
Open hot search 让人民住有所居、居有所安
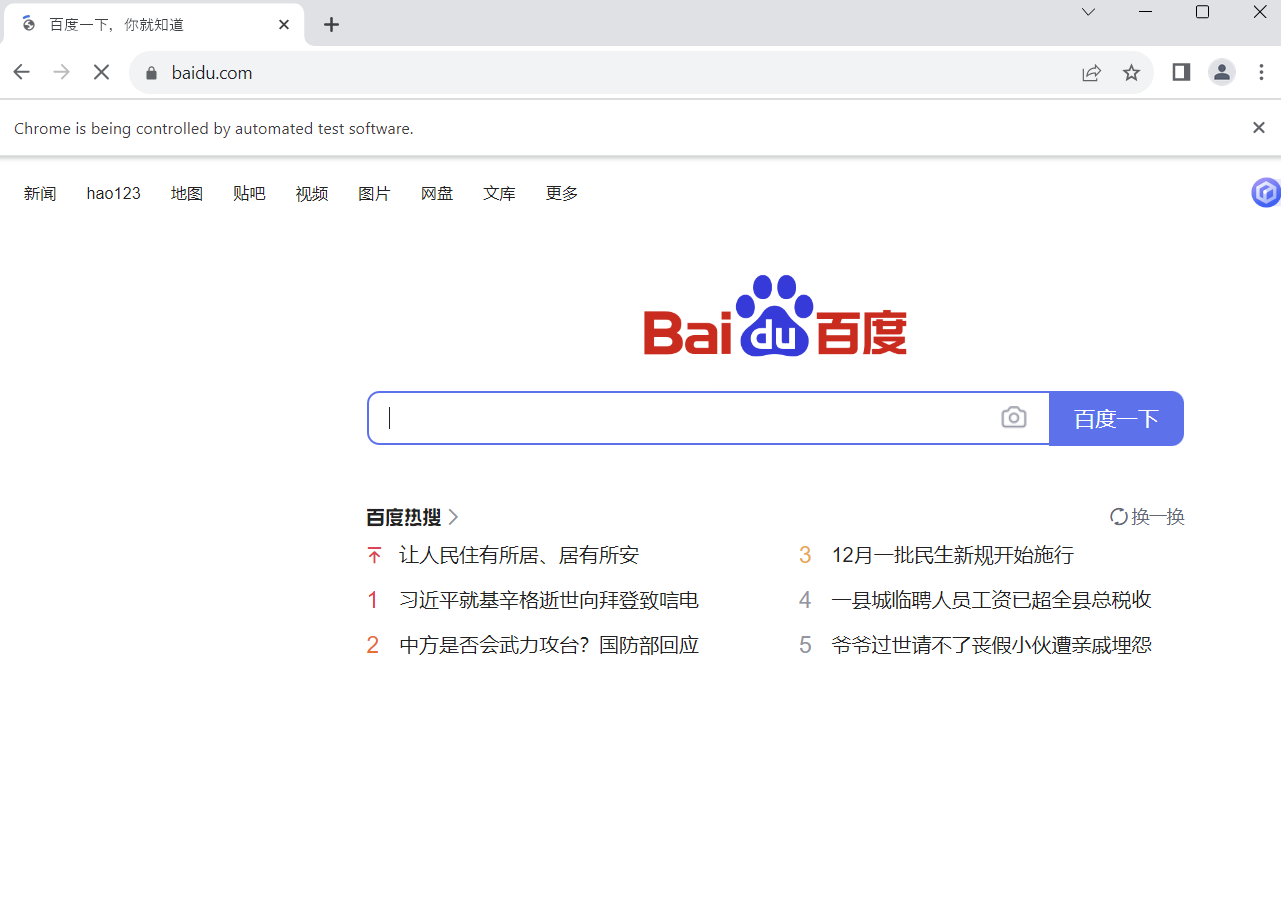[x=519, y=555]
